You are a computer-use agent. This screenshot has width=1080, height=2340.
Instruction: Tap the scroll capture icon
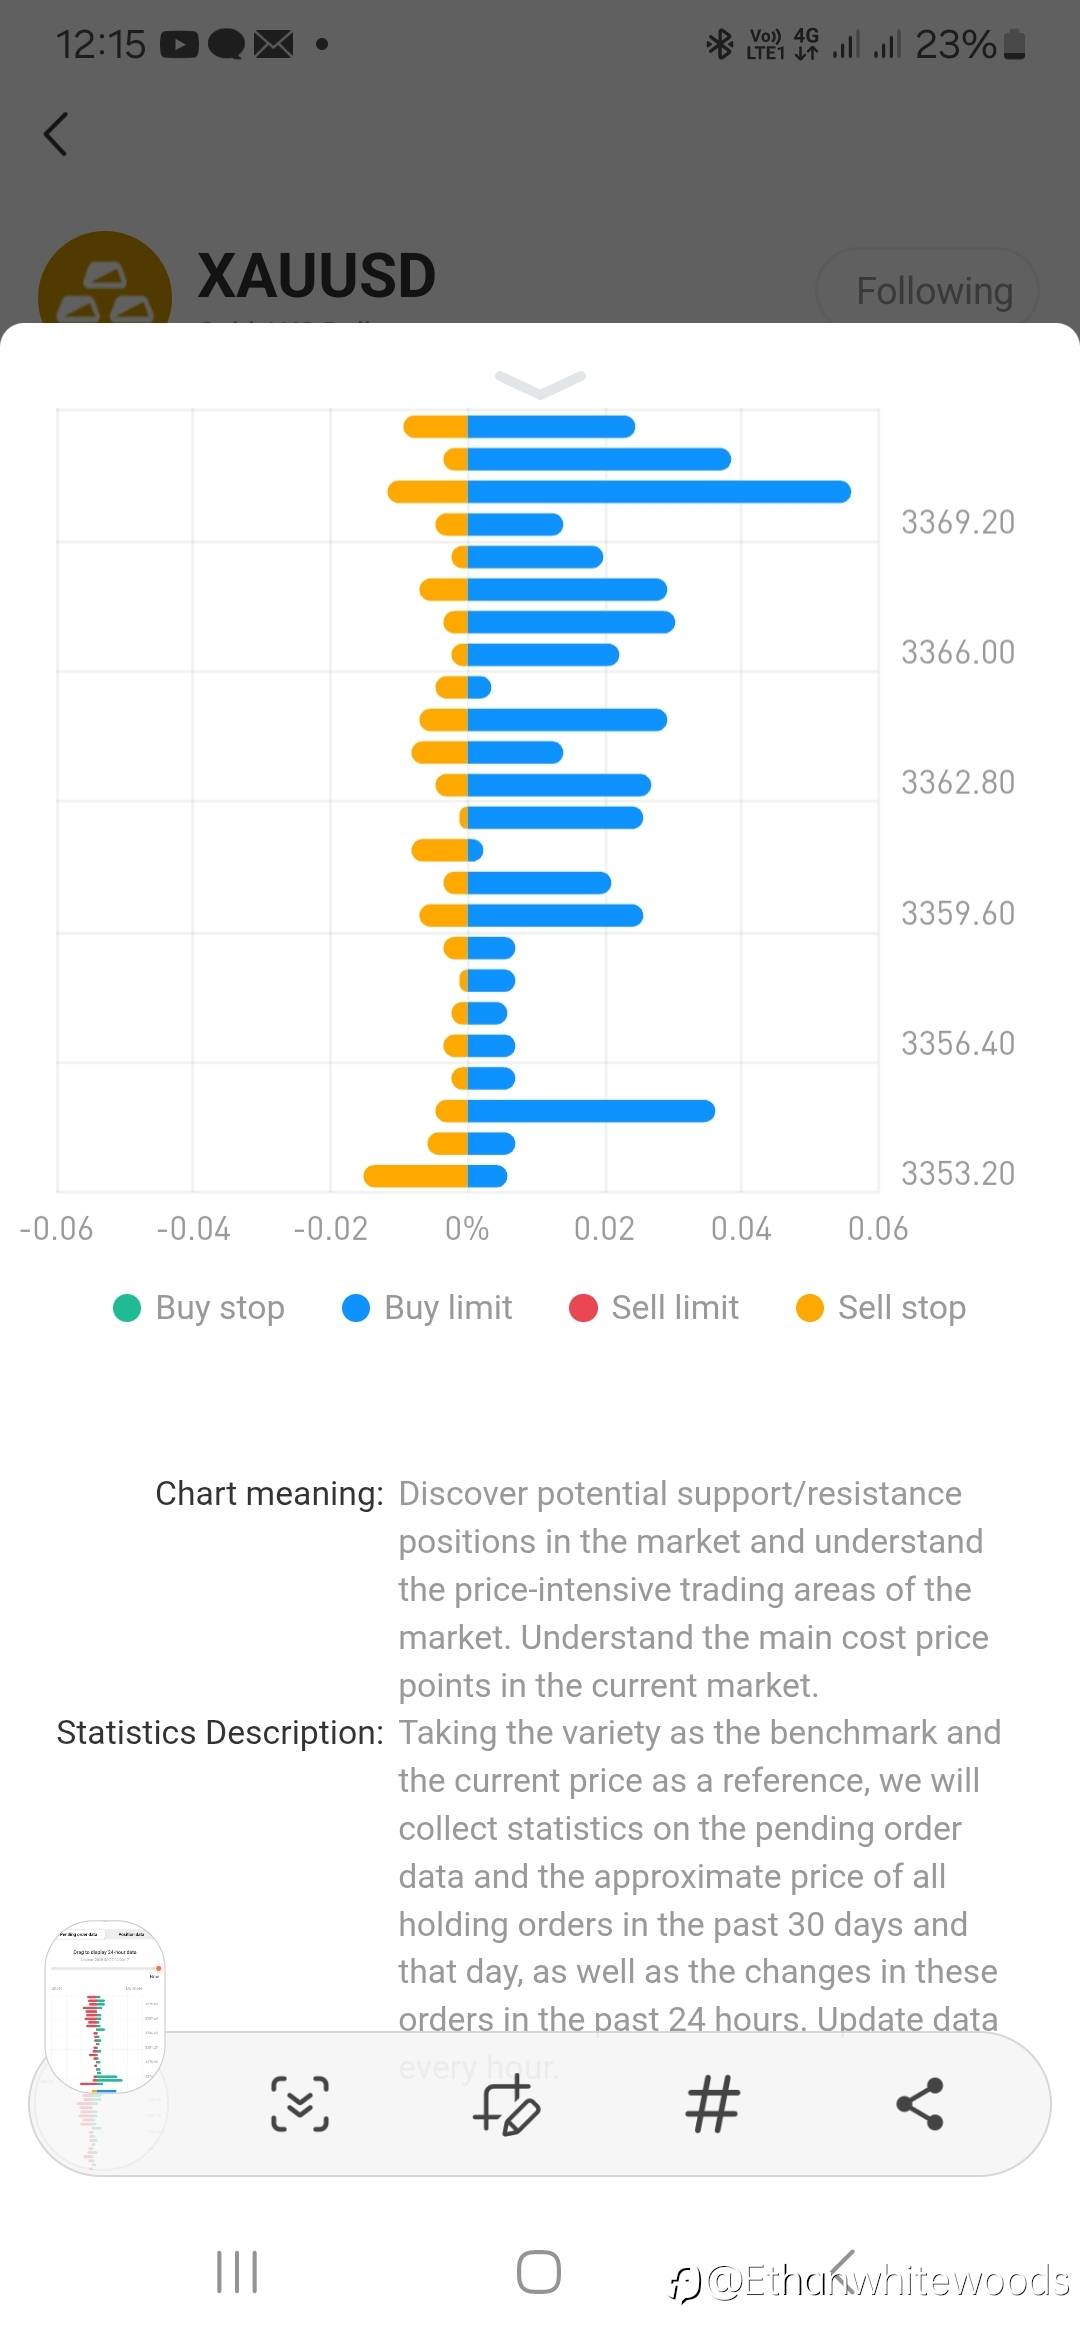(299, 2103)
